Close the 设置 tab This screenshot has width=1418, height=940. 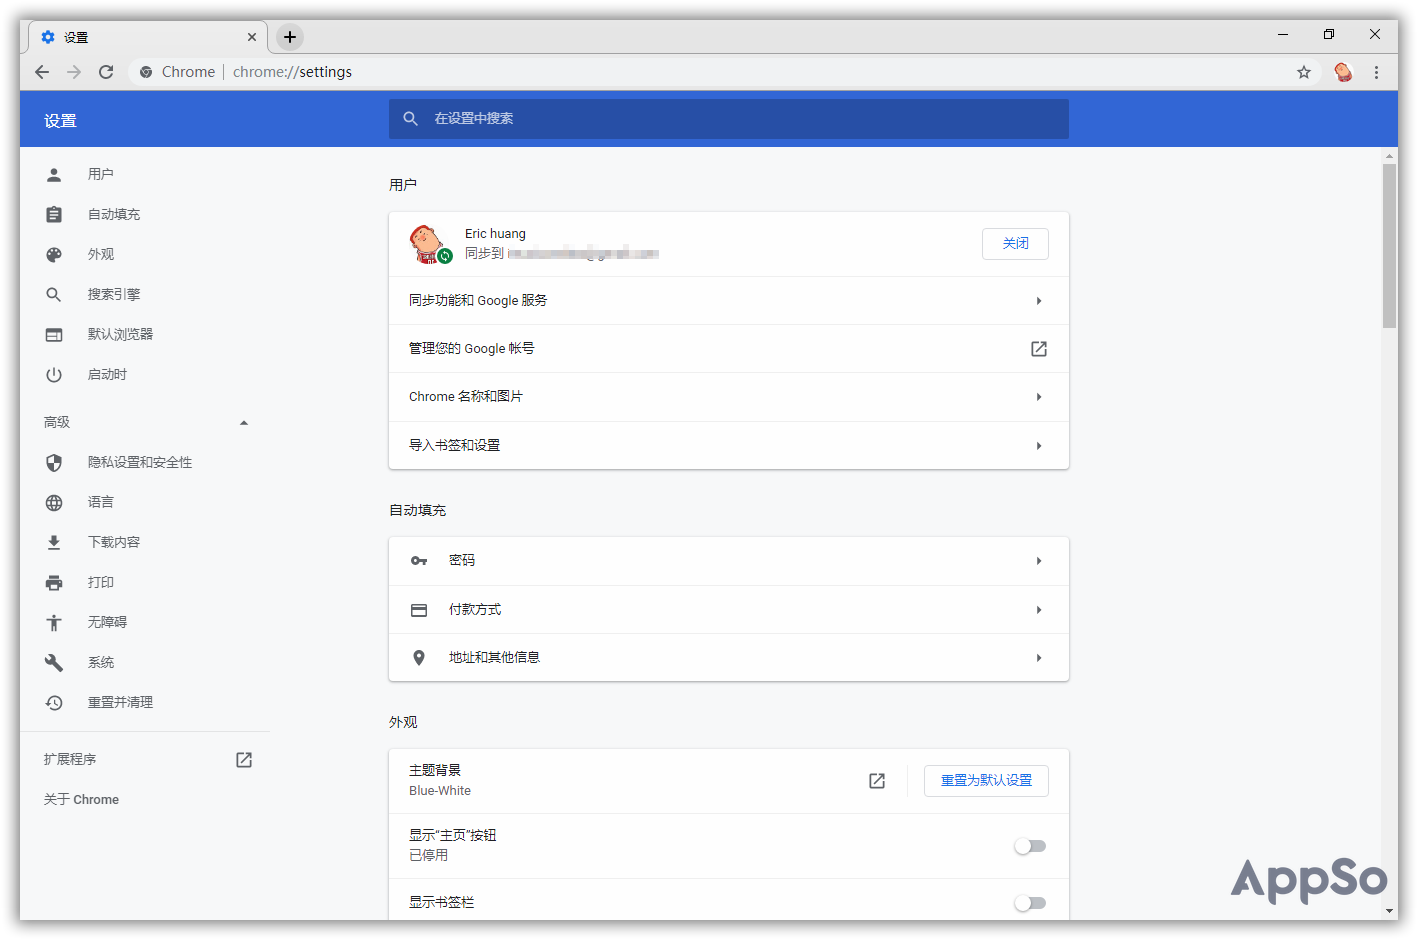coord(252,37)
